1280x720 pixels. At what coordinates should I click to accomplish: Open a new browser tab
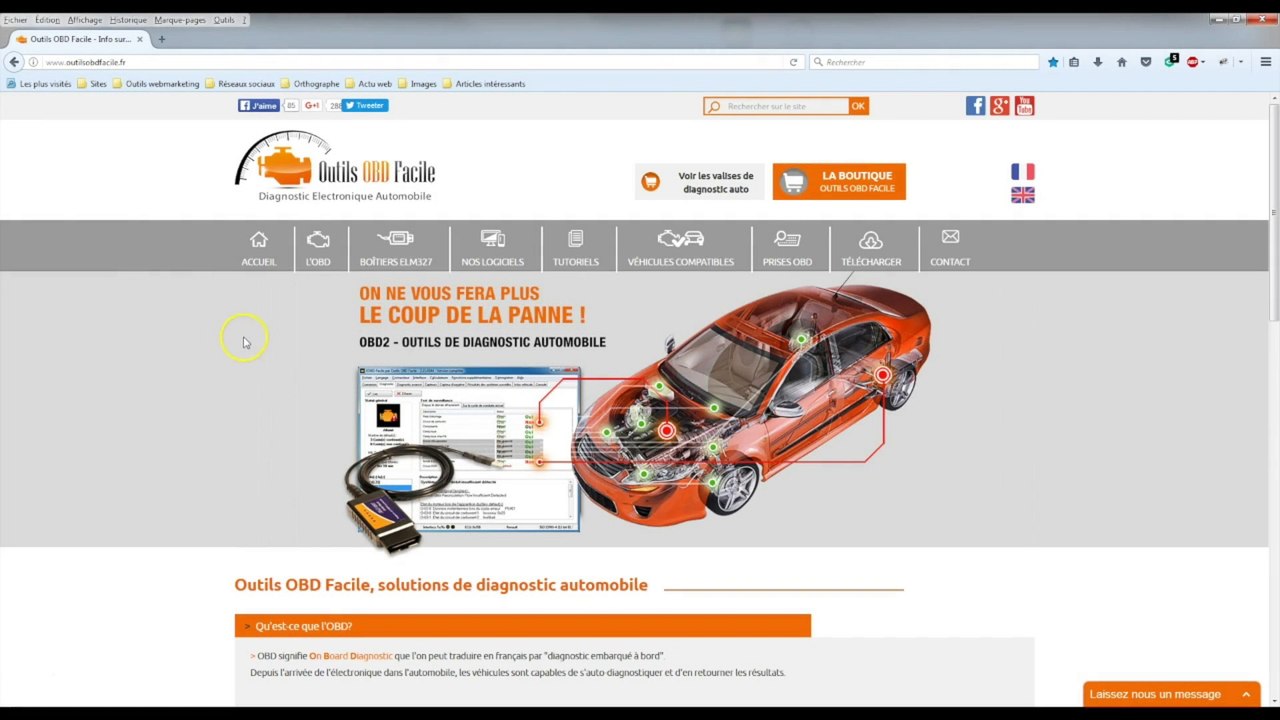point(161,39)
